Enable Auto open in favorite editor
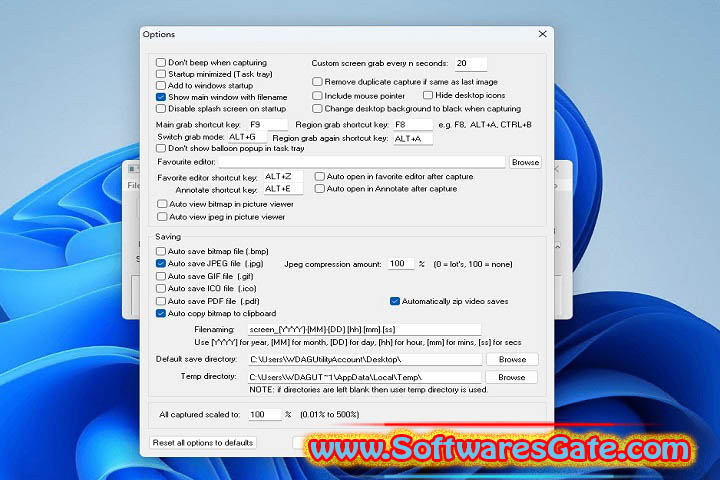 (320, 176)
